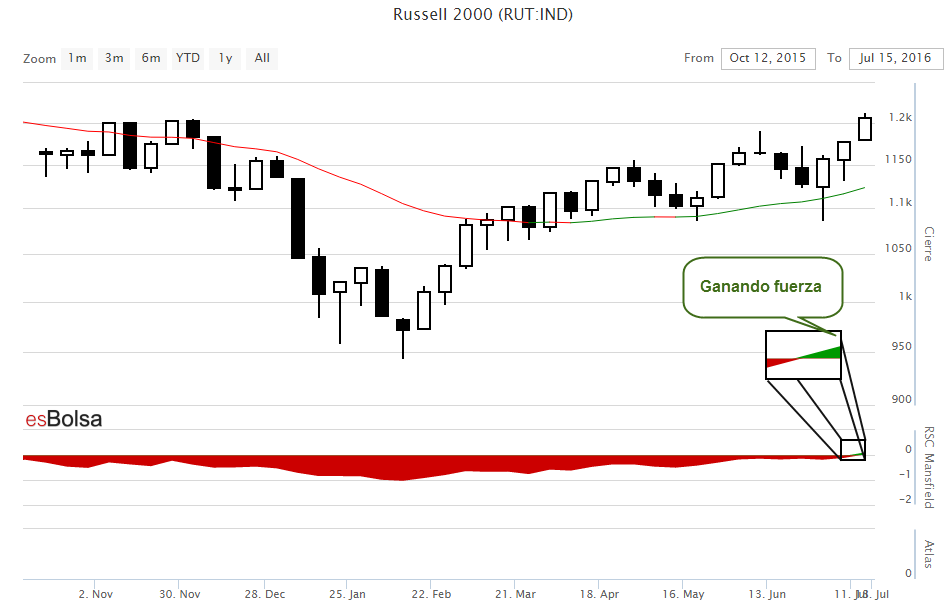Choose the 1y zoom range

(x=226, y=58)
